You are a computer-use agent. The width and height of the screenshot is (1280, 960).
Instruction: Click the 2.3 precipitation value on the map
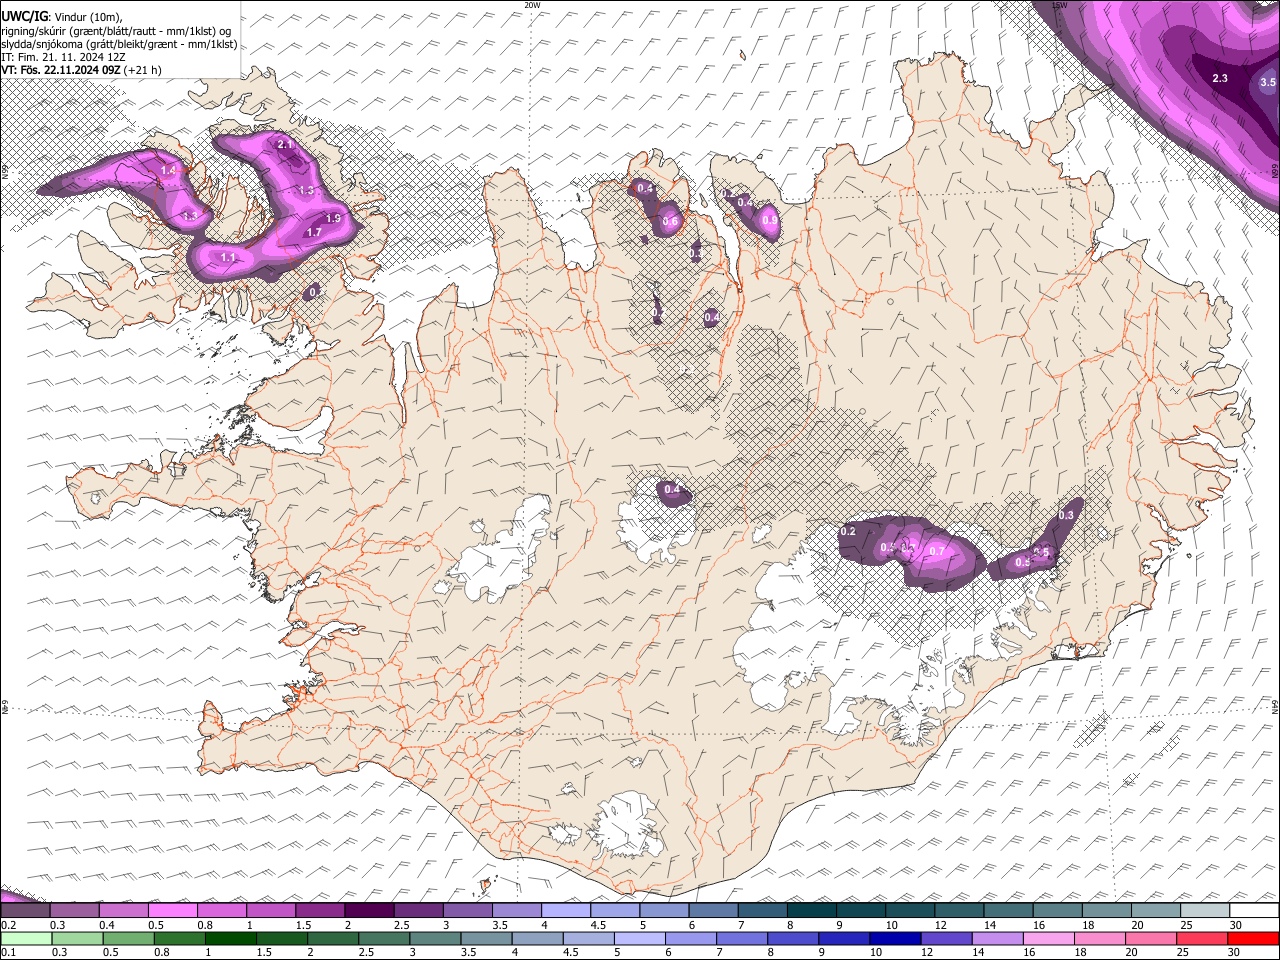1220,78
